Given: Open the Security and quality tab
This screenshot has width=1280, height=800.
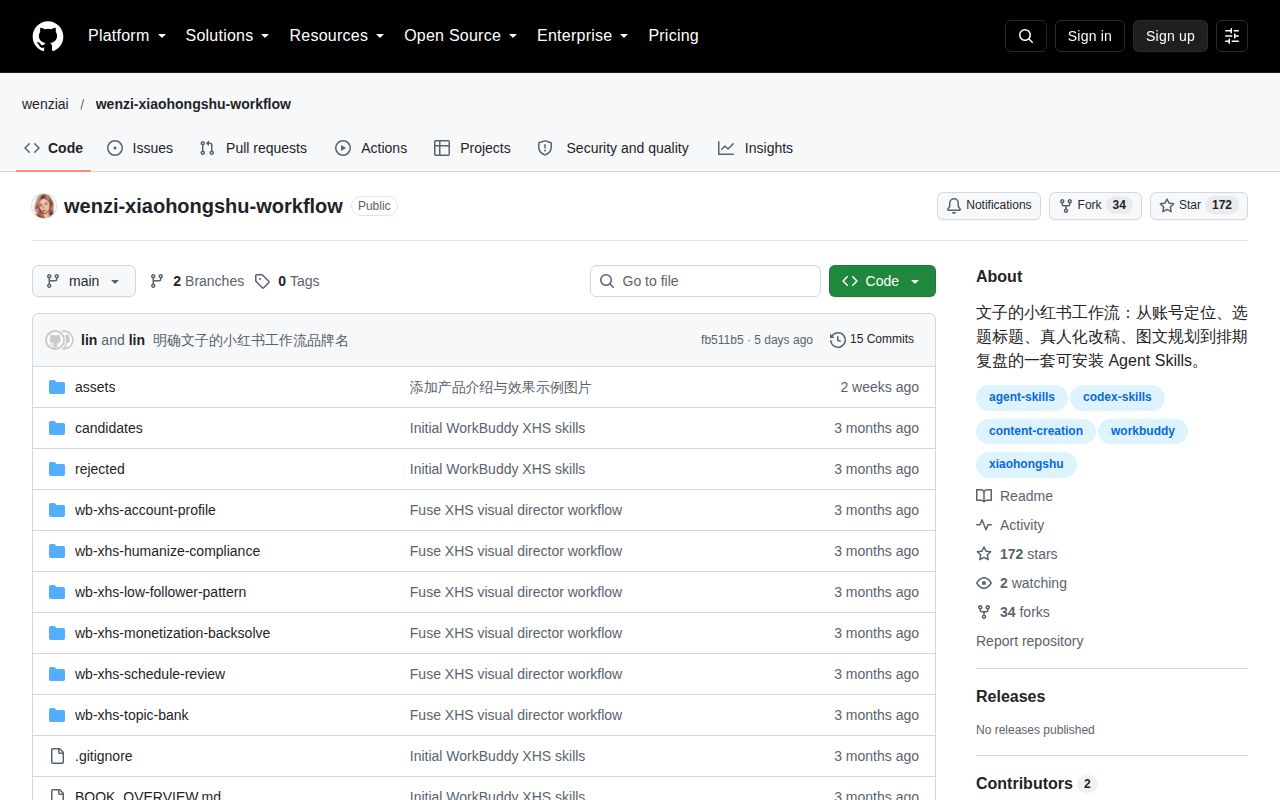Looking at the screenshot, I should (x=613, y=148).
